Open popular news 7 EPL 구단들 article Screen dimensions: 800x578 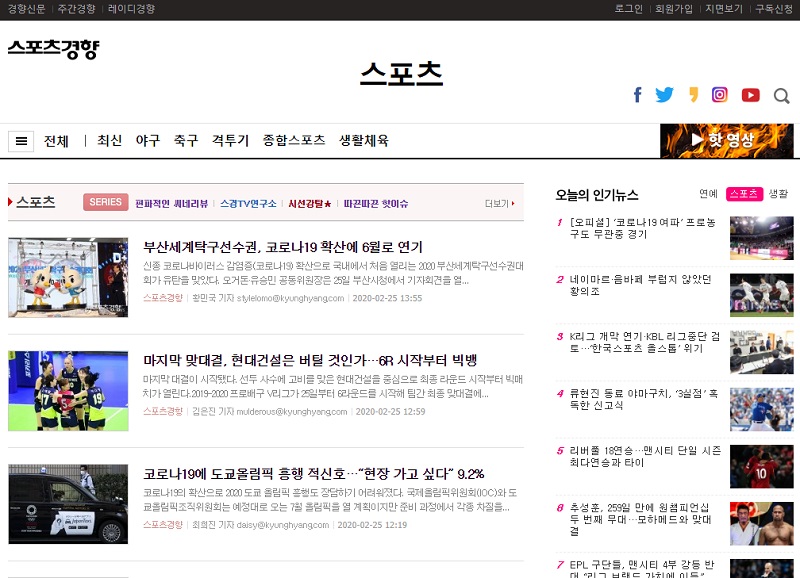point(642,568)
